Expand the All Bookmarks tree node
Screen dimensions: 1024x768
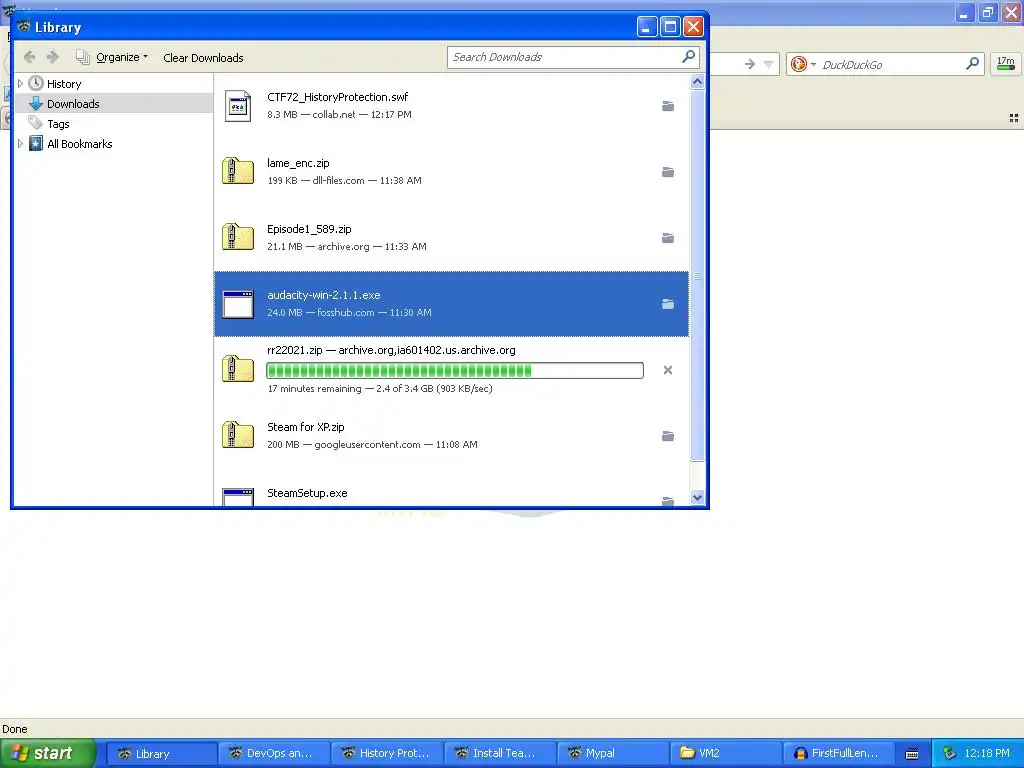click(20, 144)
